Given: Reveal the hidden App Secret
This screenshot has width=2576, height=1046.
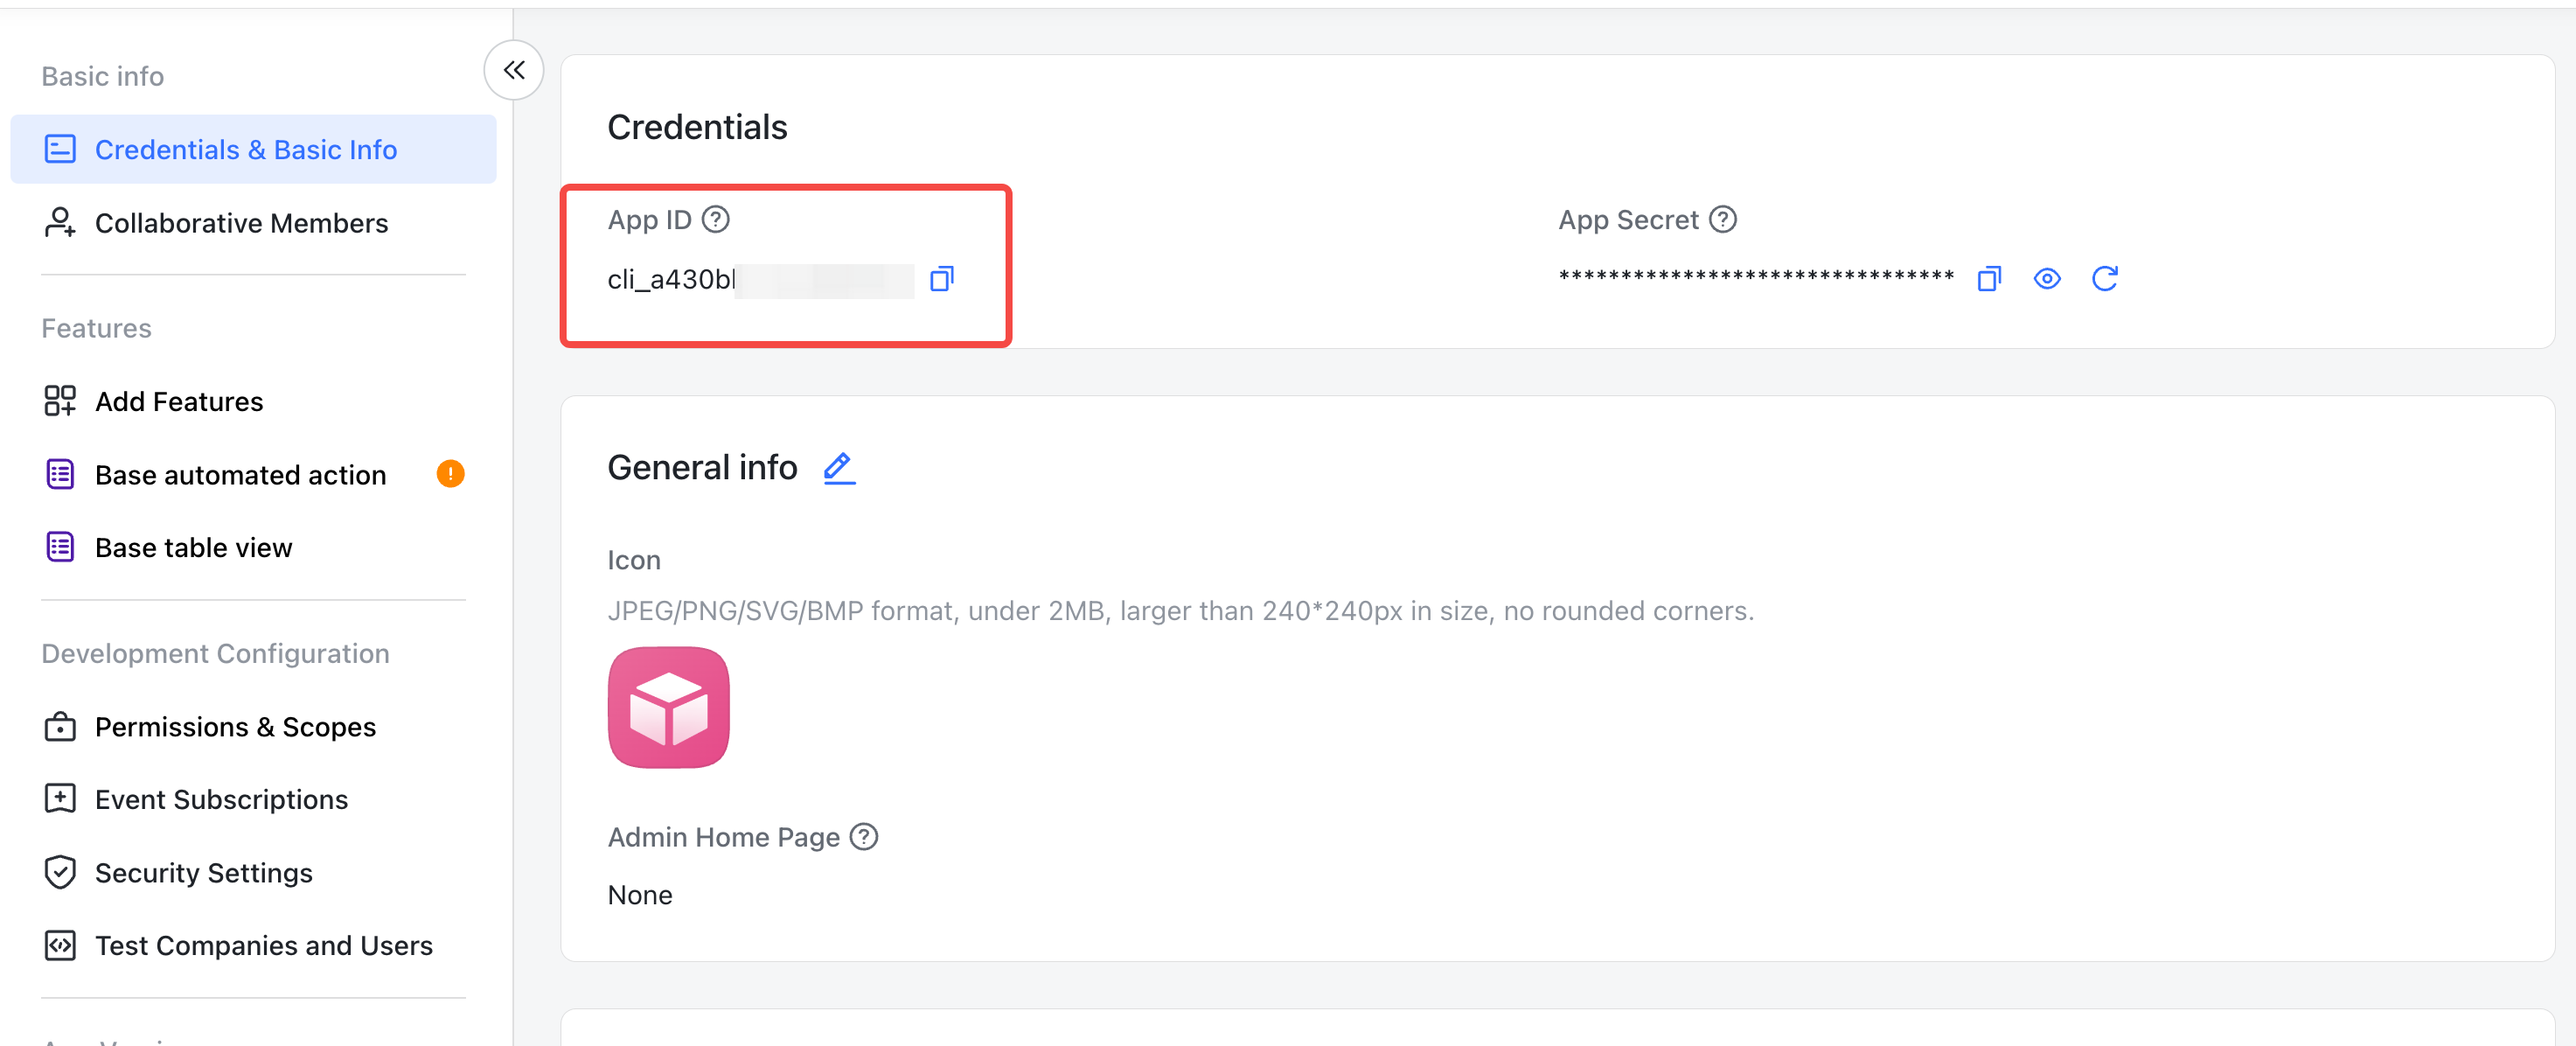Looking at the screenshot, I should (2046, 279).
